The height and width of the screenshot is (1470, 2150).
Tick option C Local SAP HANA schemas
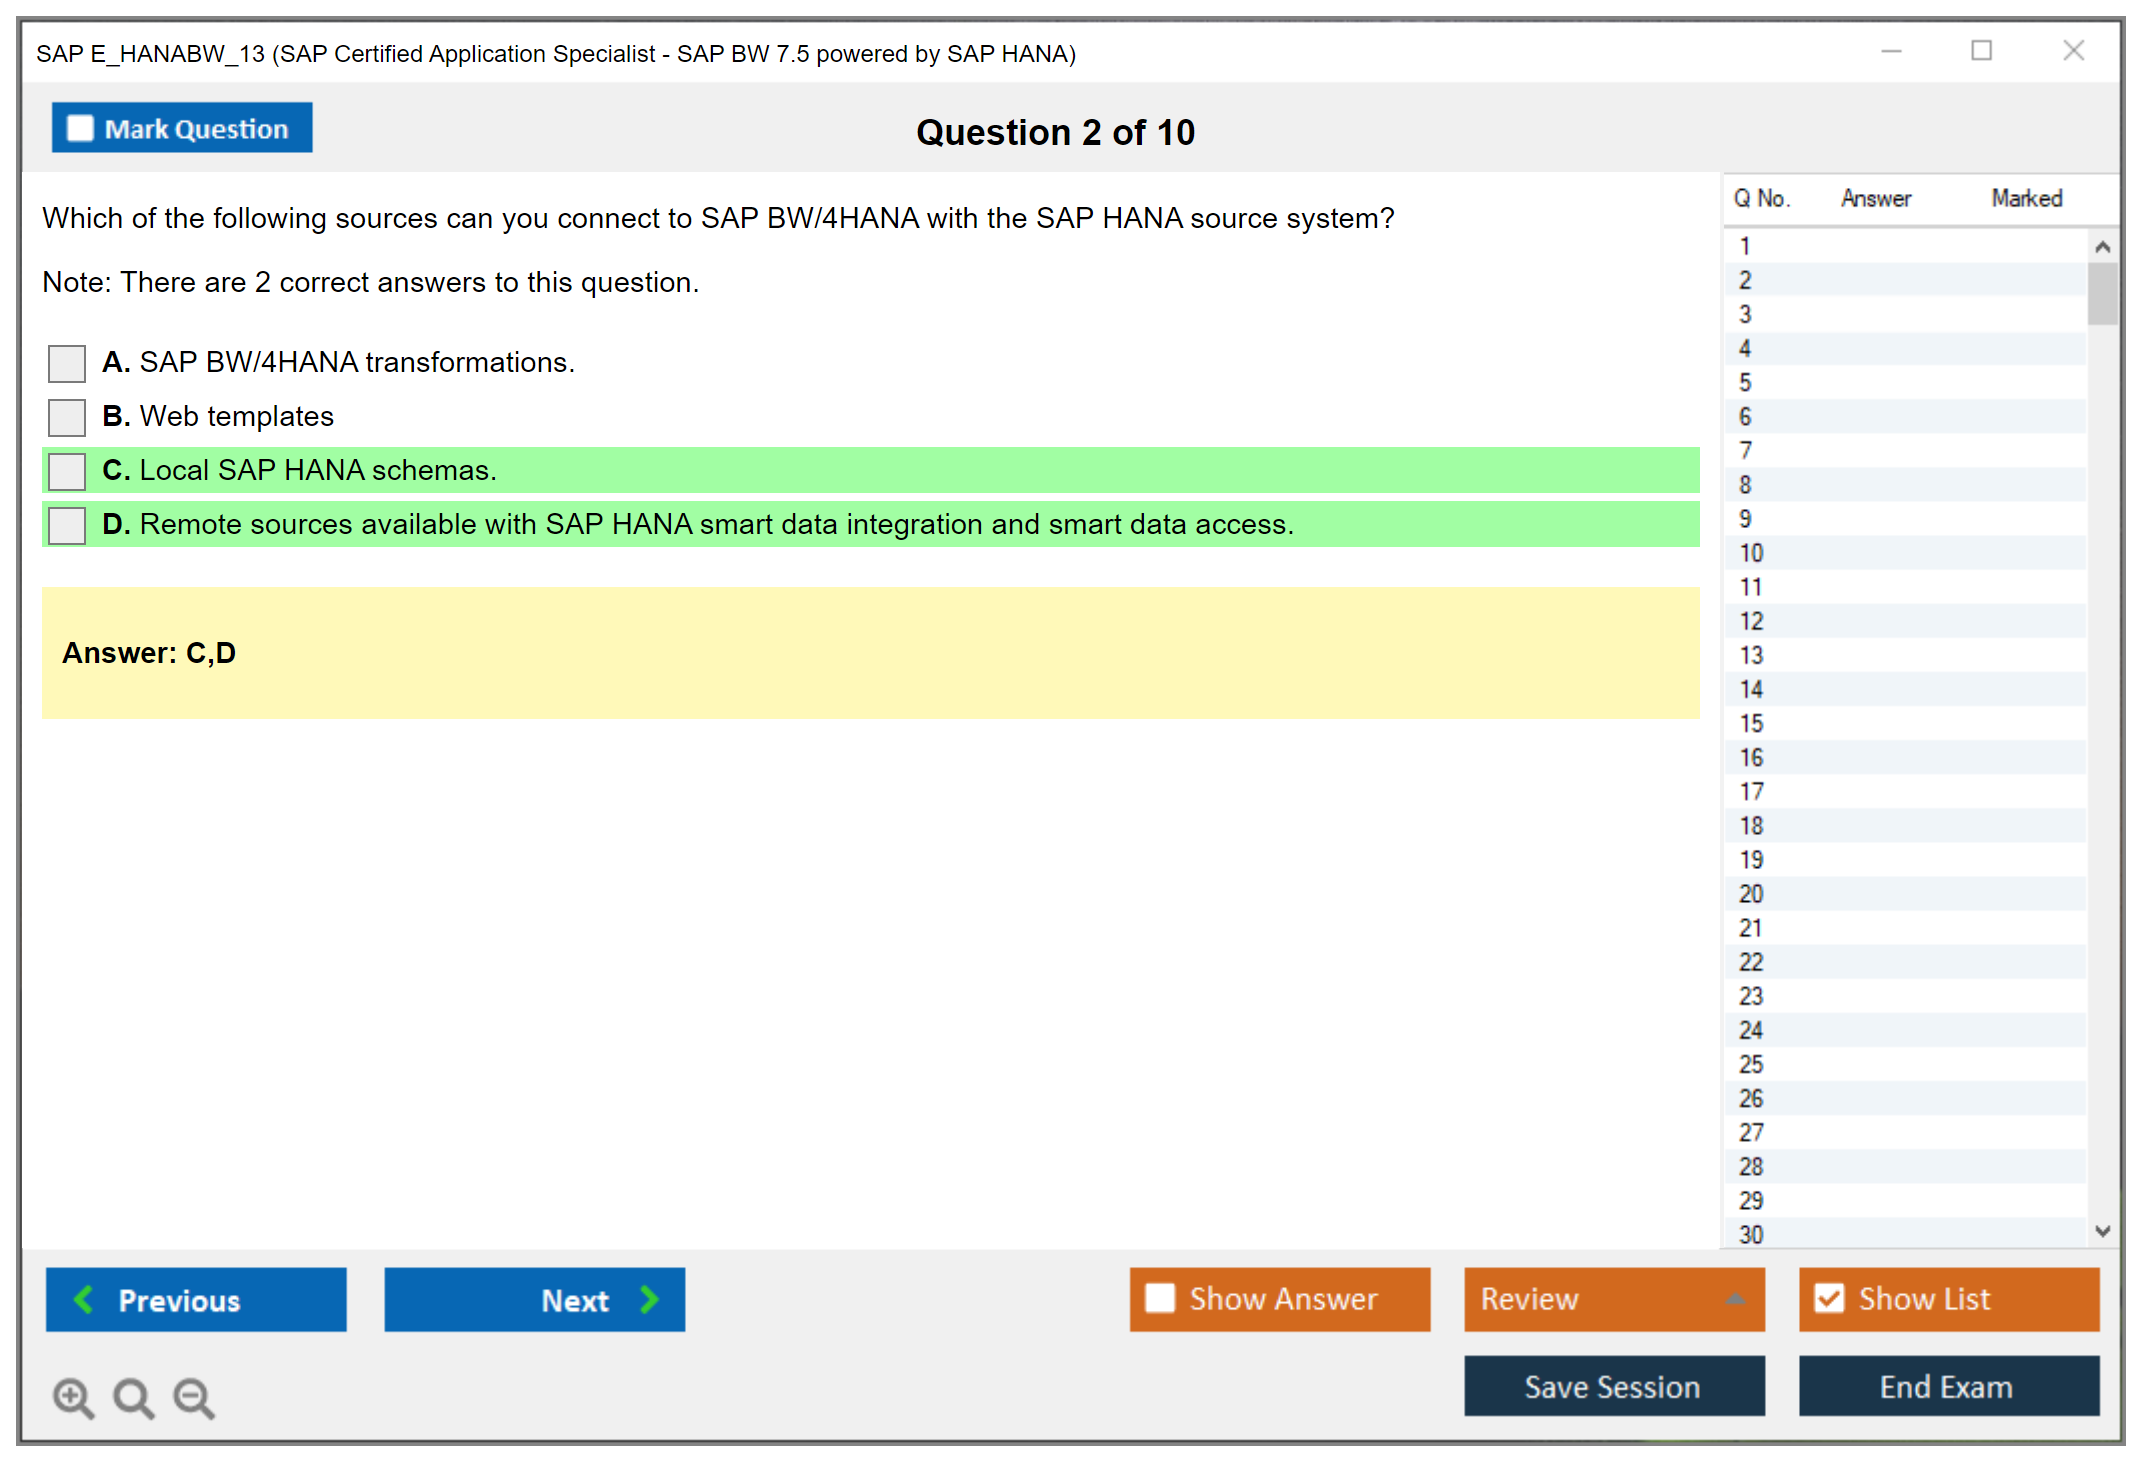pos(67,471)
